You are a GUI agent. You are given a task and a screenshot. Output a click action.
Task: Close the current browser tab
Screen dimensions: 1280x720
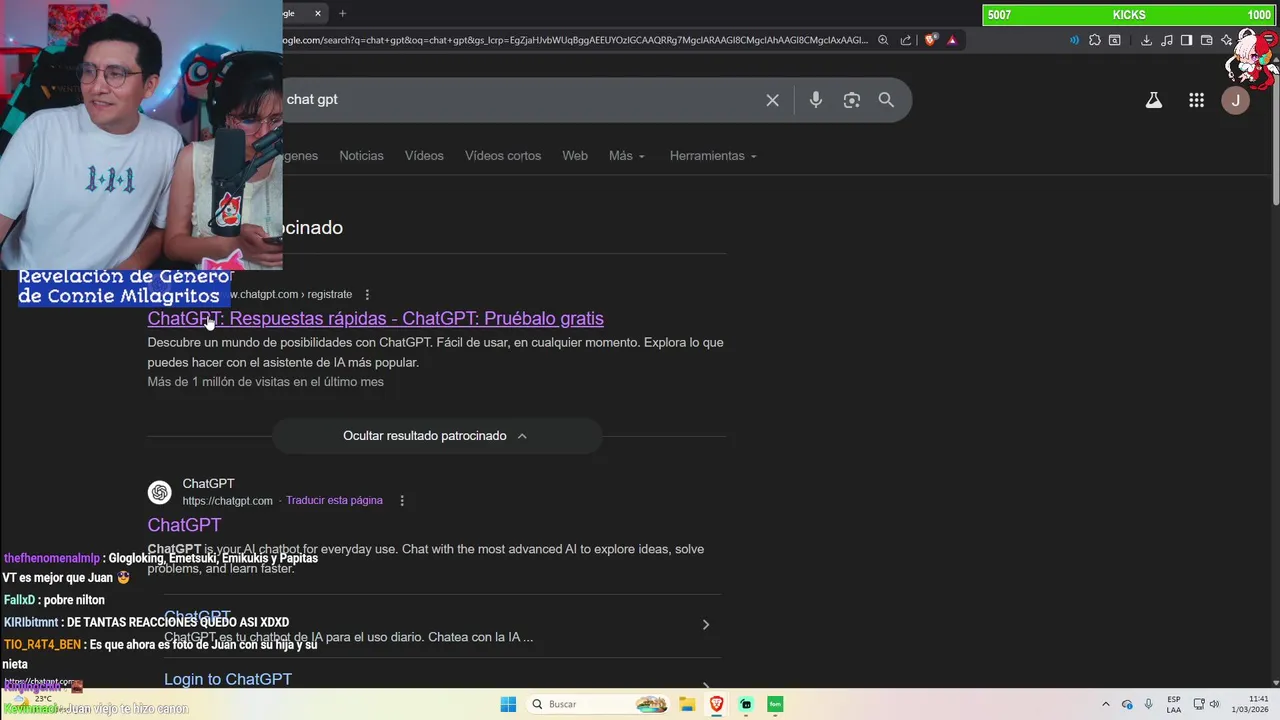tap(318, 13)
